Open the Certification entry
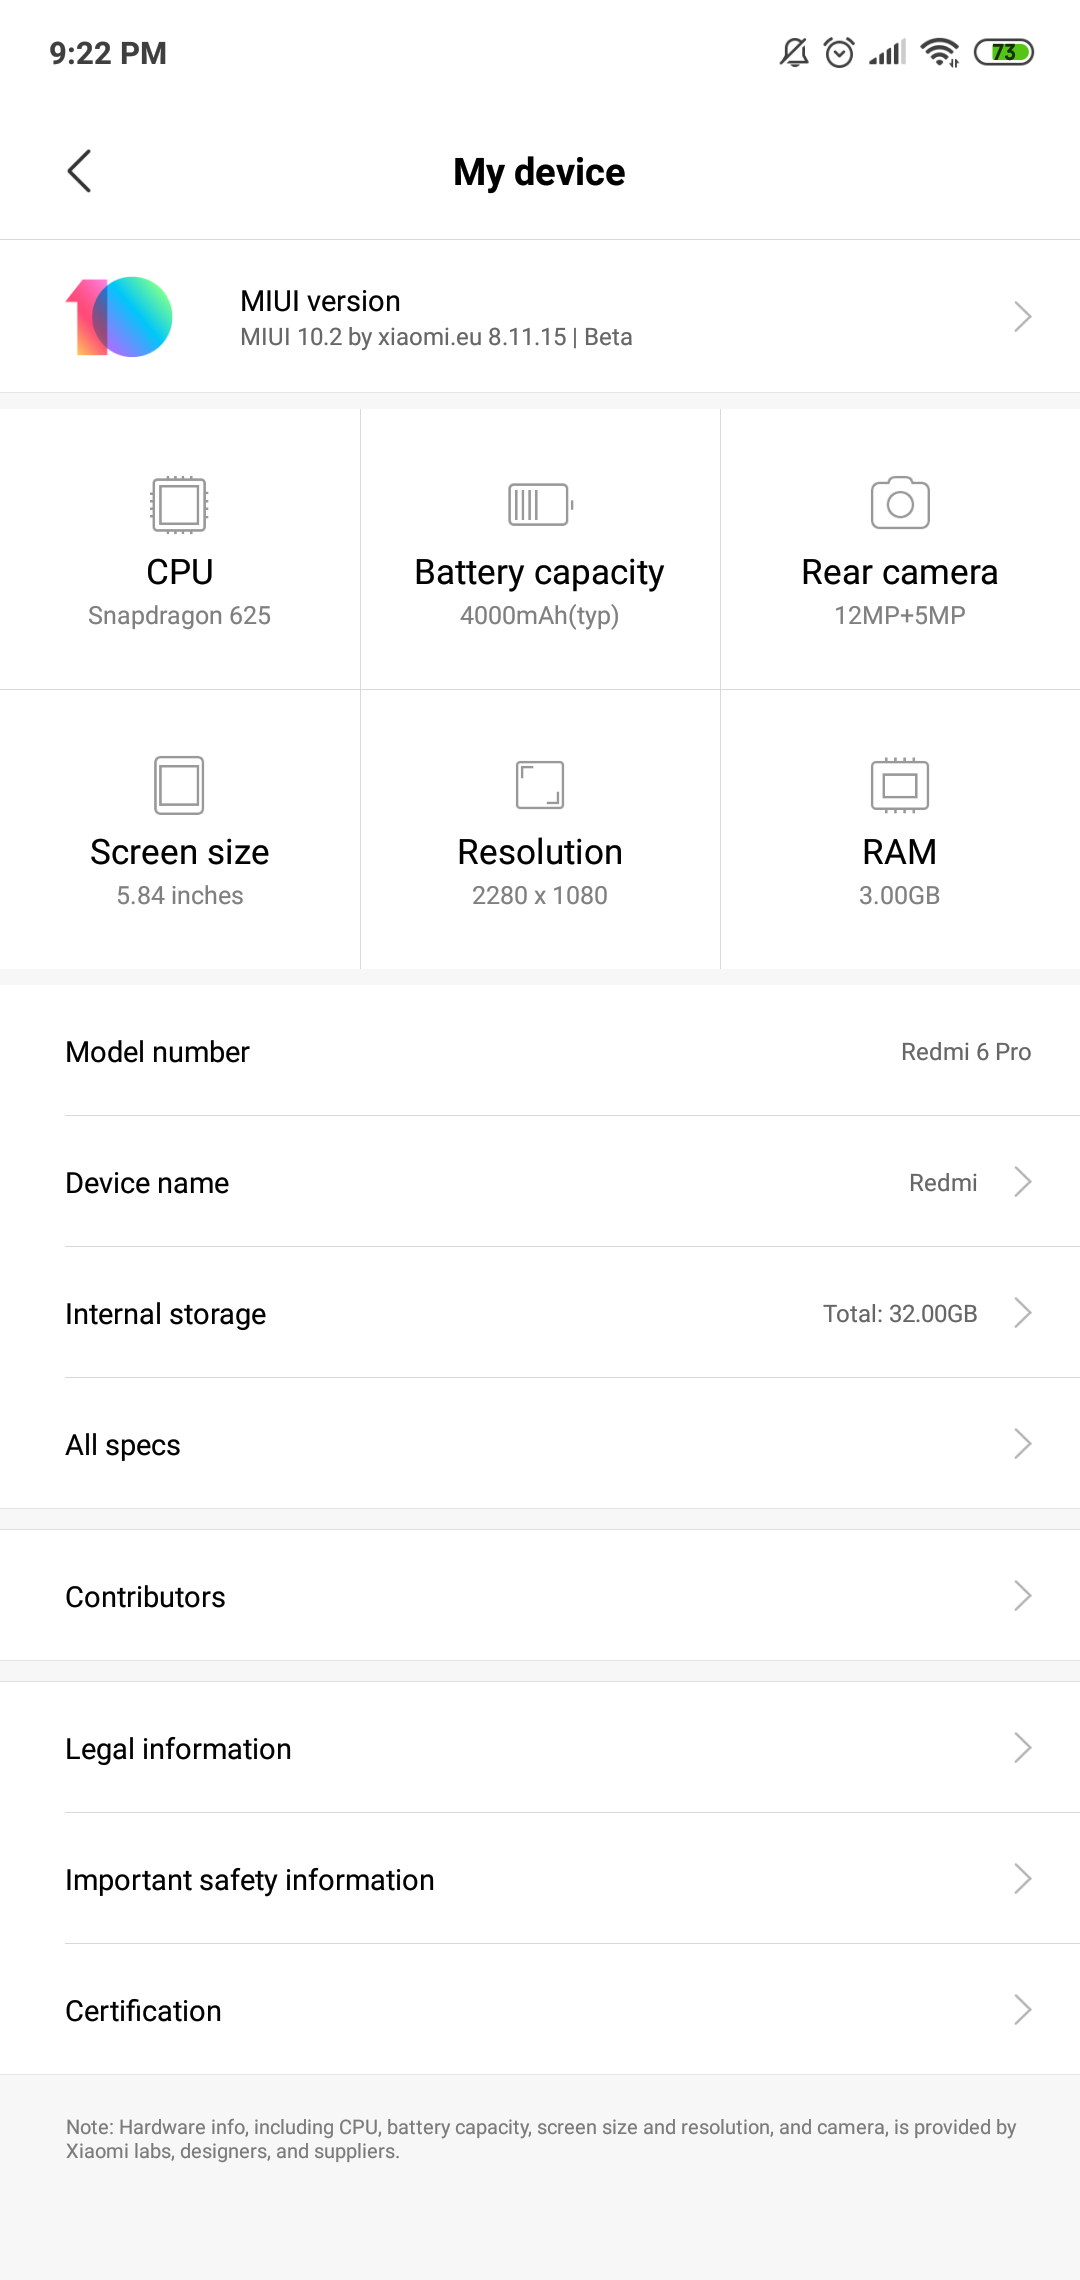Viewport: 1080px width, 2280px height. click(540, 2010)
